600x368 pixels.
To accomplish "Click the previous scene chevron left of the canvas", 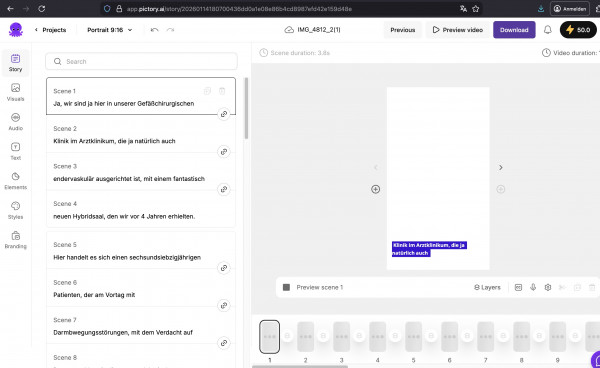I will pyautogui.click(x=376, y=168).
